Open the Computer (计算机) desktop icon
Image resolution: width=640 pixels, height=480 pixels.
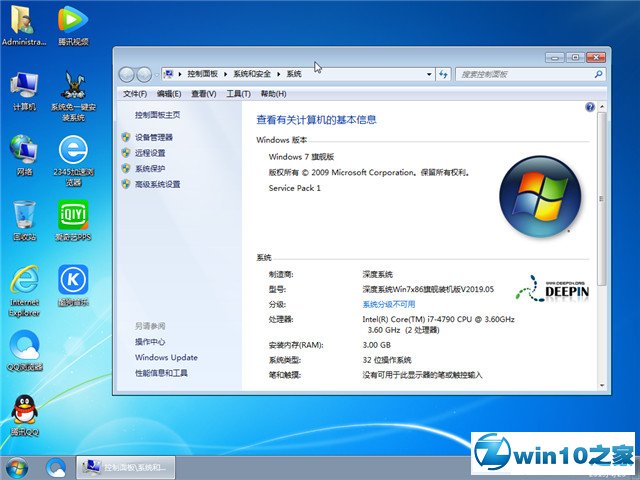coord(24,91)
